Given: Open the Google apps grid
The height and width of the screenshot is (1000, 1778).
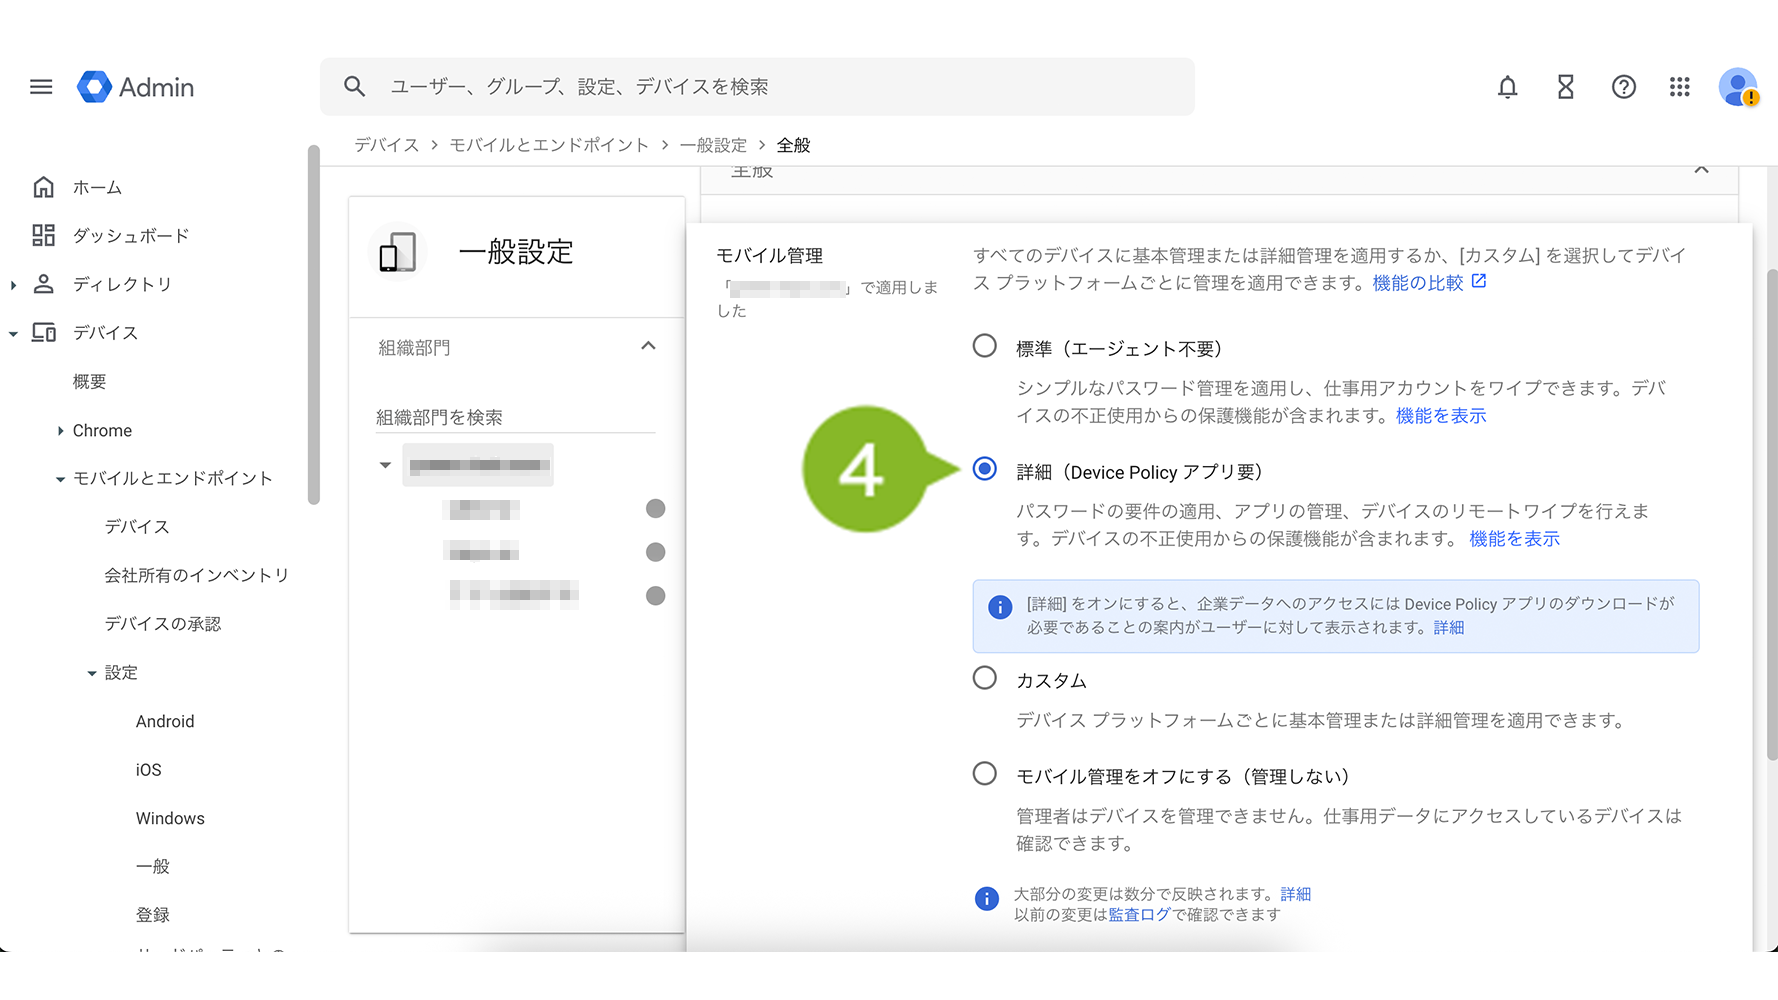Looking at the screenshot, I should tap(1680, 87).
